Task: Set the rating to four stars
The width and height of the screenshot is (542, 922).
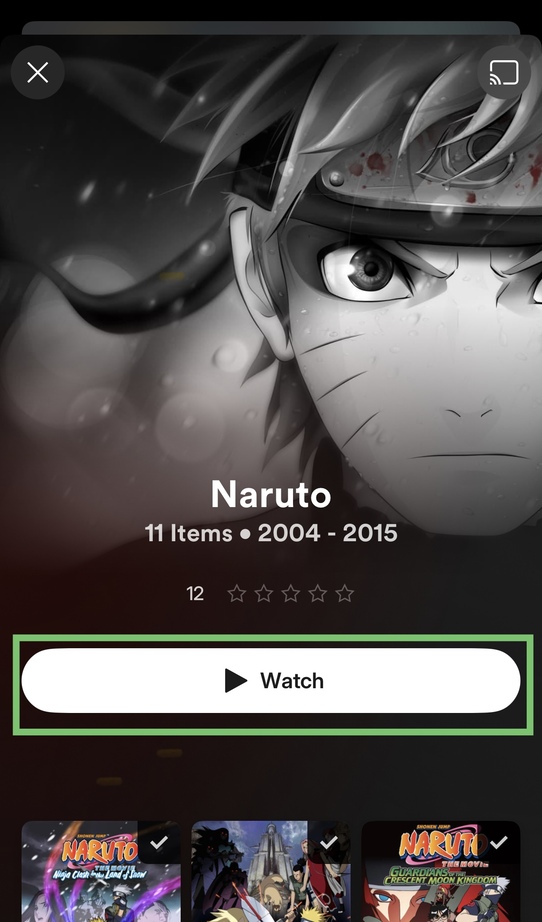Action: pos(318,594)
